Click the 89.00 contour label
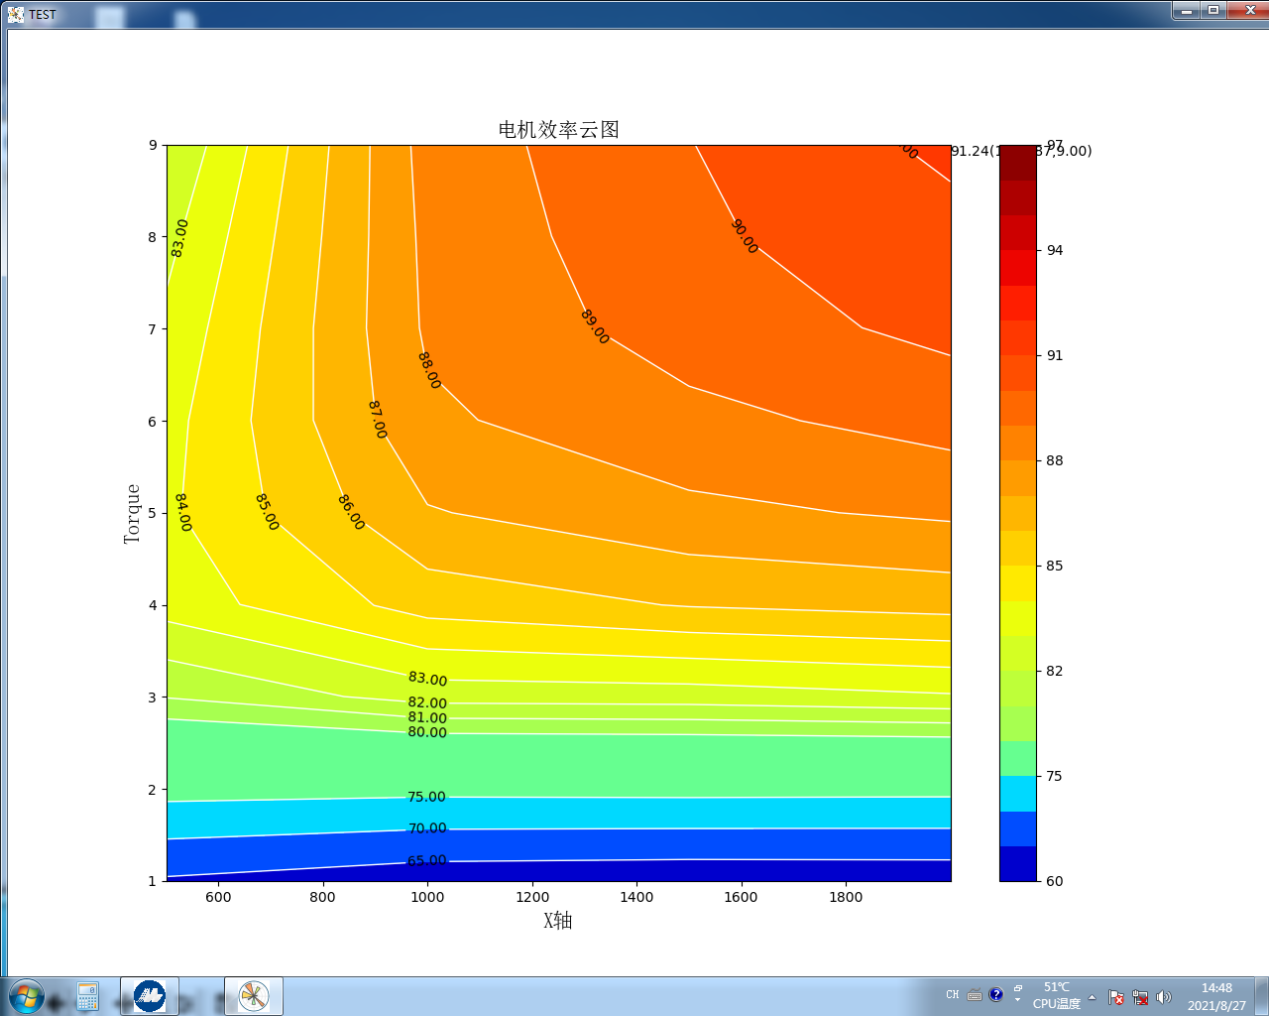This screenshot has width=1269, height=1016. pyautogui.click(x=594, y=327)
